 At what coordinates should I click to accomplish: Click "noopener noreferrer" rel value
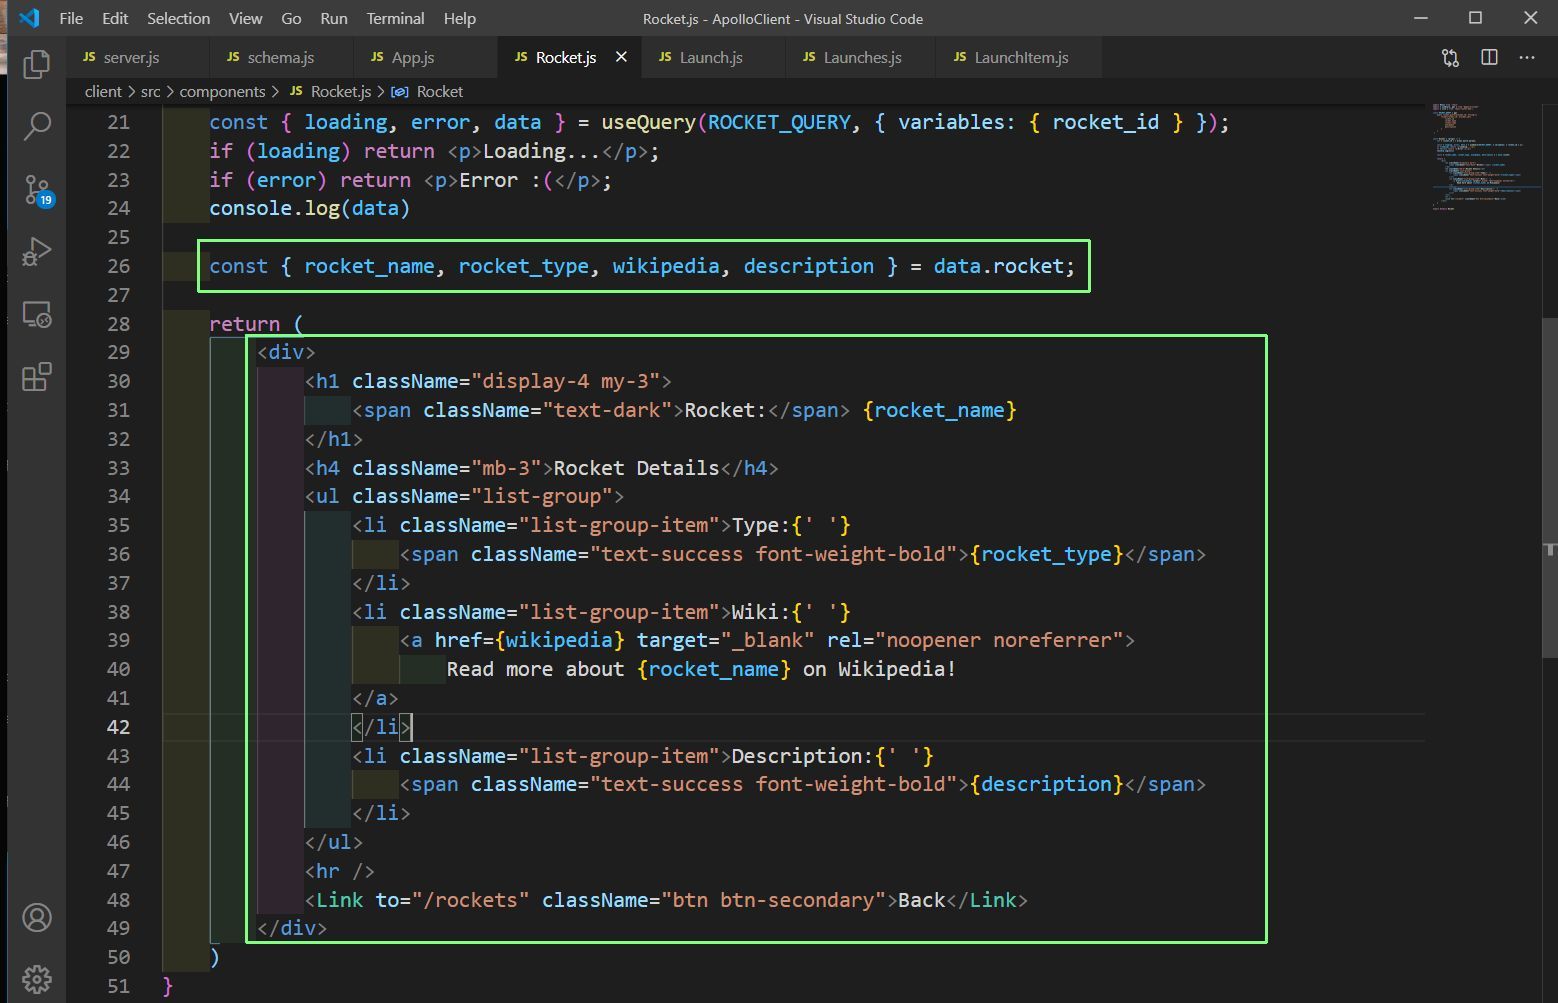click(1000, 640)
